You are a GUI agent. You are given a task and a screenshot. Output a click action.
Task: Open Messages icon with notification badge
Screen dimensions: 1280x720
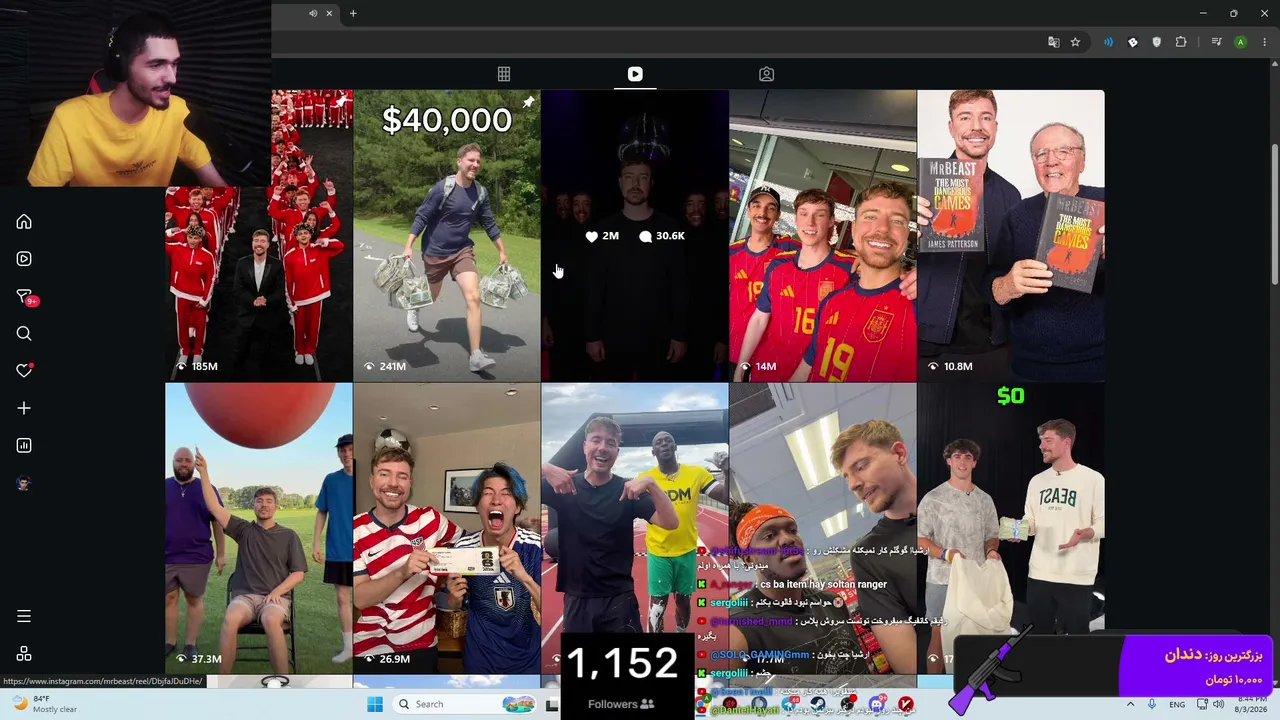tap(25, 297)
